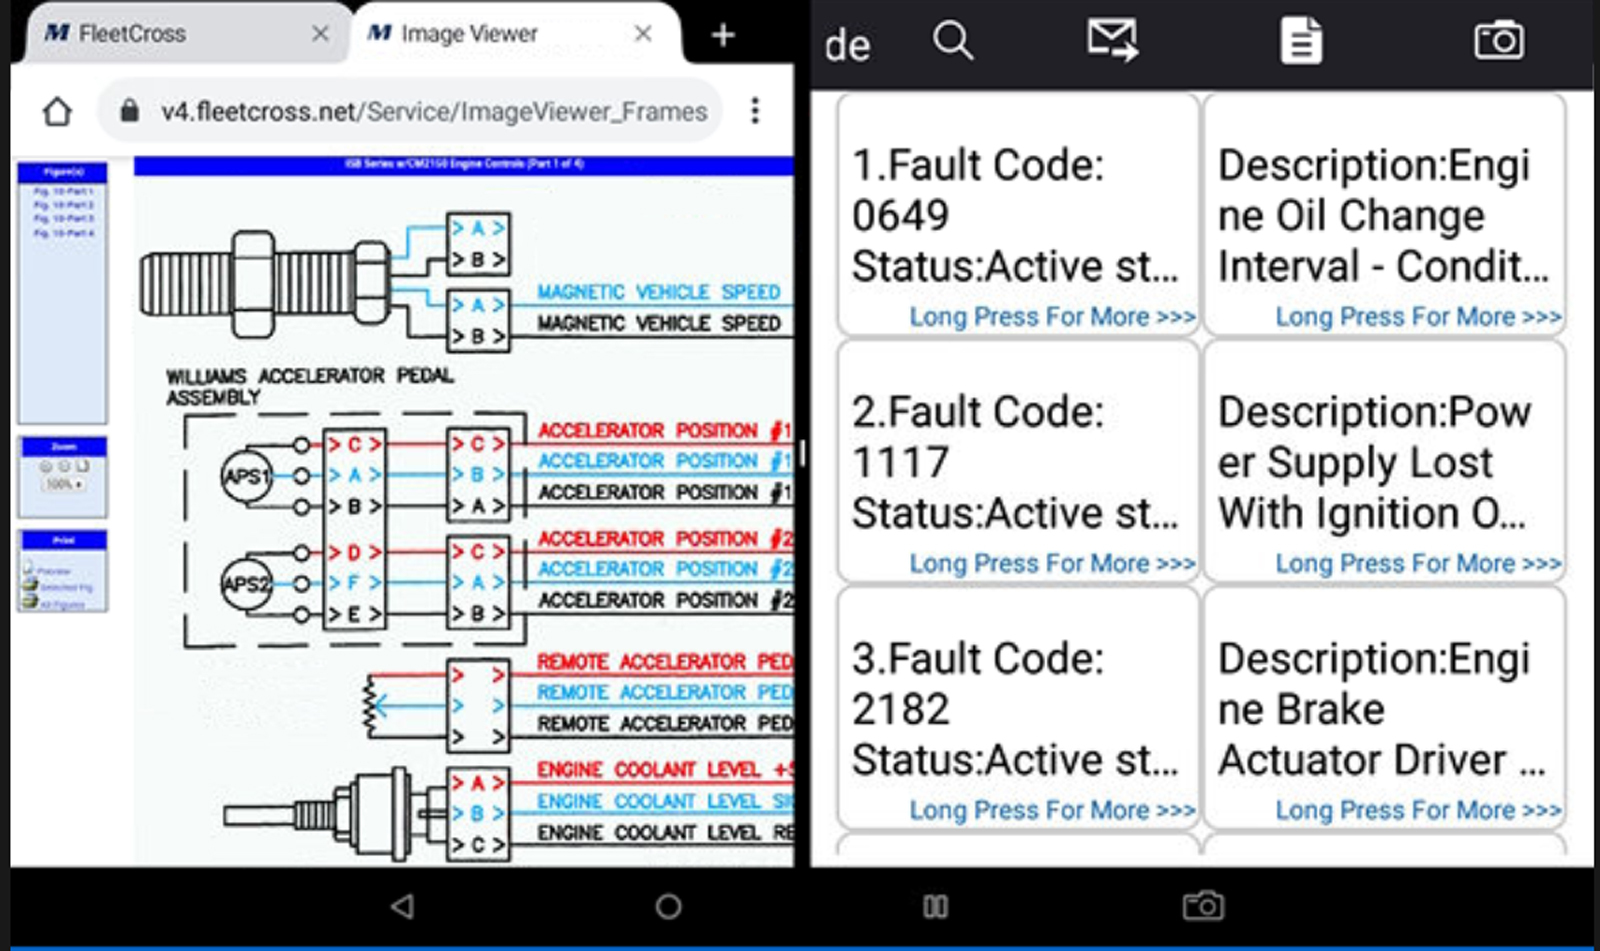Tap the Fault Code 0649 card

pyautogui.click(x=1018, y=214)
